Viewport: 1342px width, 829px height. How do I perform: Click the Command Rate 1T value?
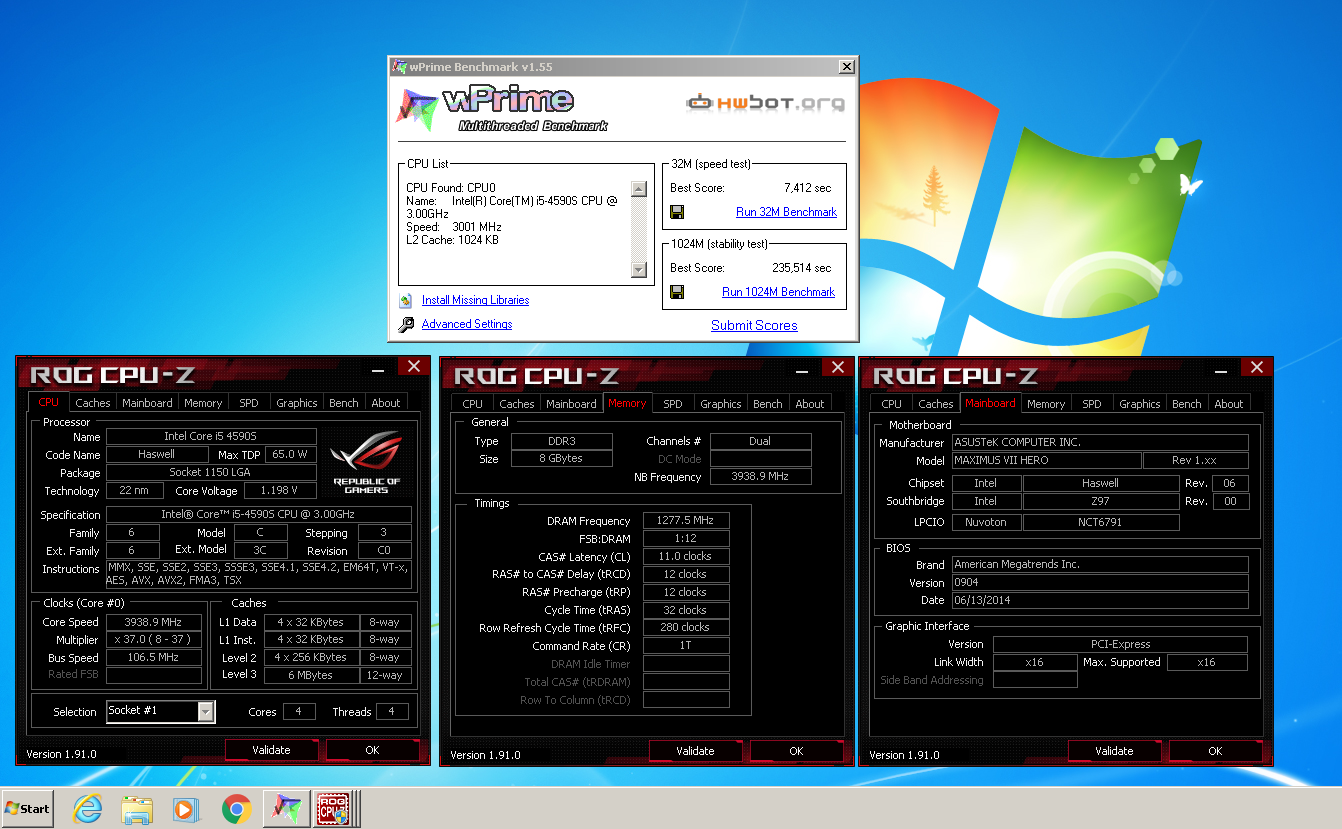686,646
